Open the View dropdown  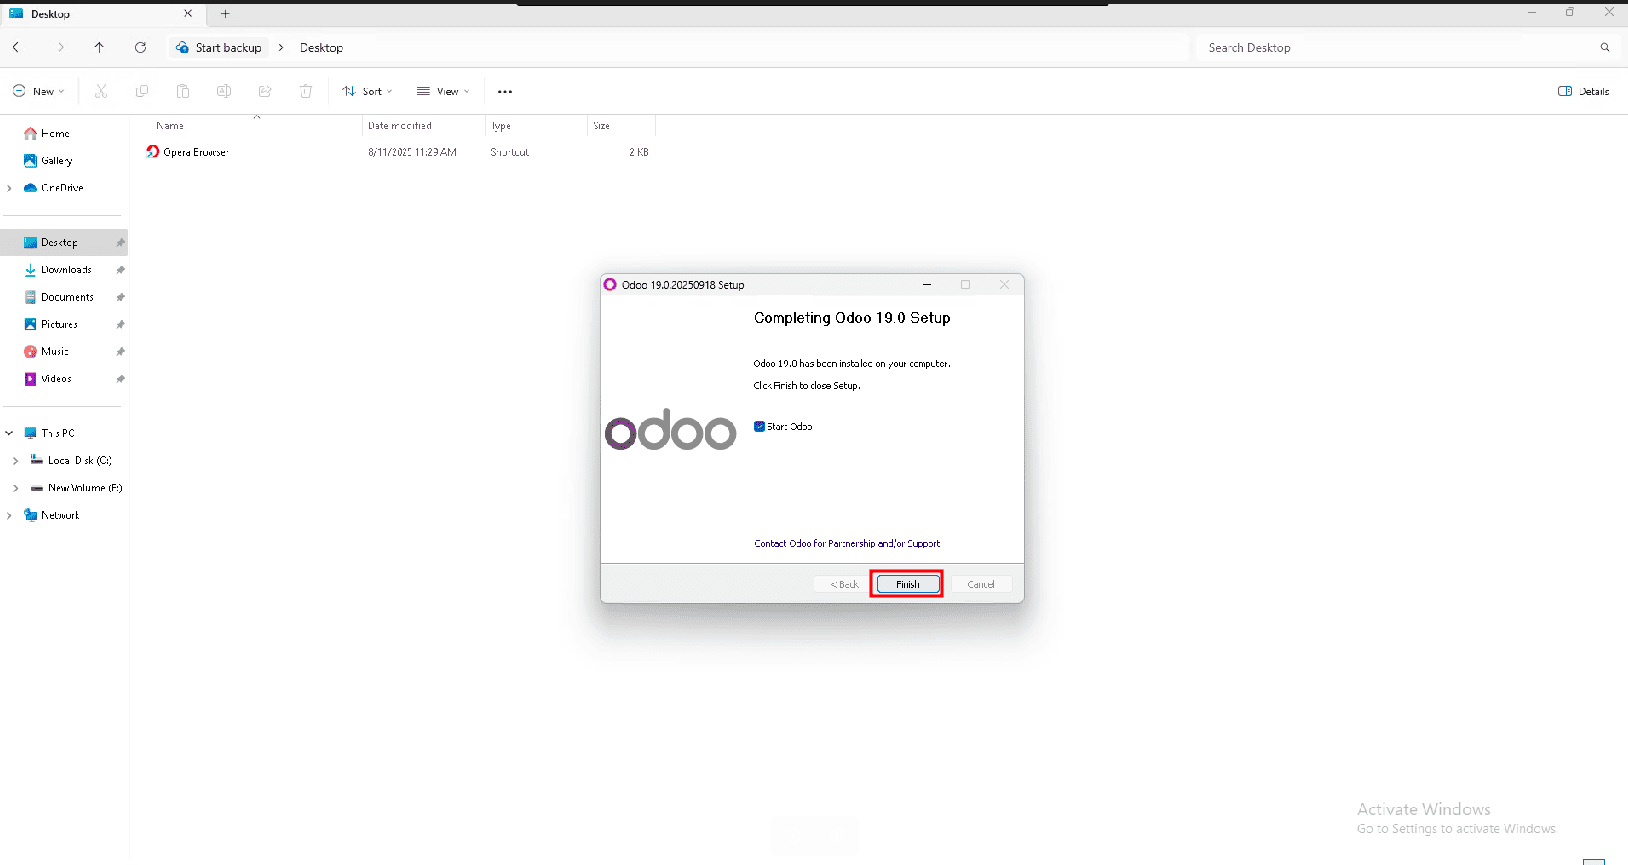tap(443, 91)
